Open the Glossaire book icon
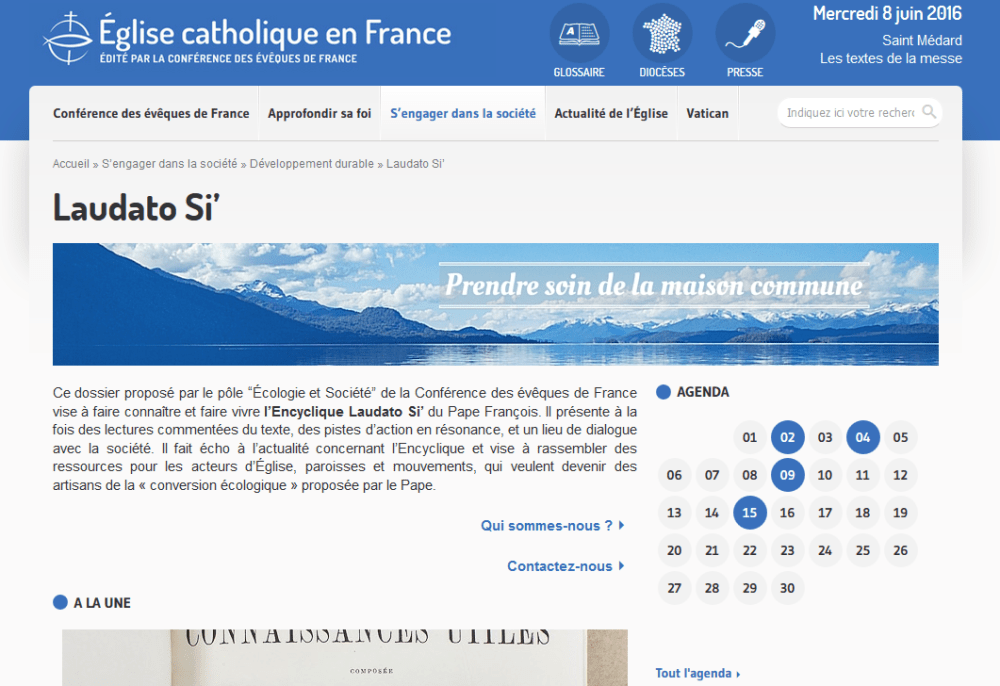 [578, 33]
